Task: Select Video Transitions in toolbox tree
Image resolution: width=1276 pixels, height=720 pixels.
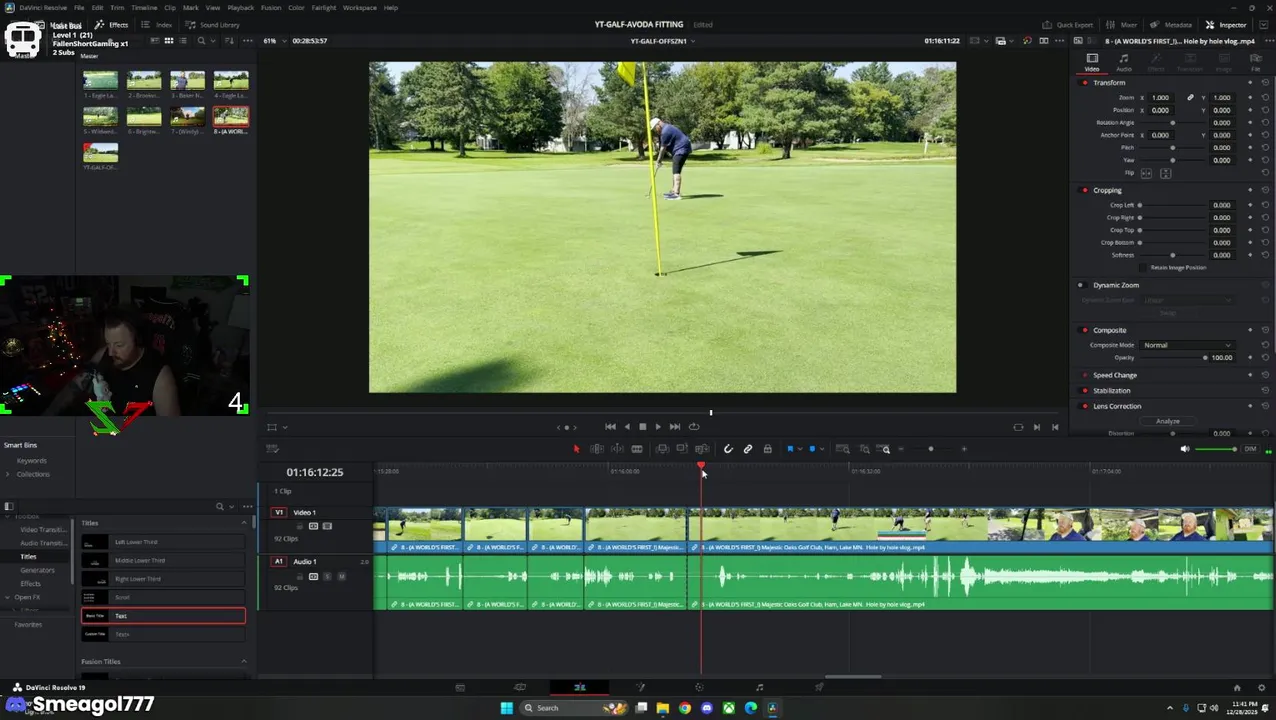Action: click(43, 530)
